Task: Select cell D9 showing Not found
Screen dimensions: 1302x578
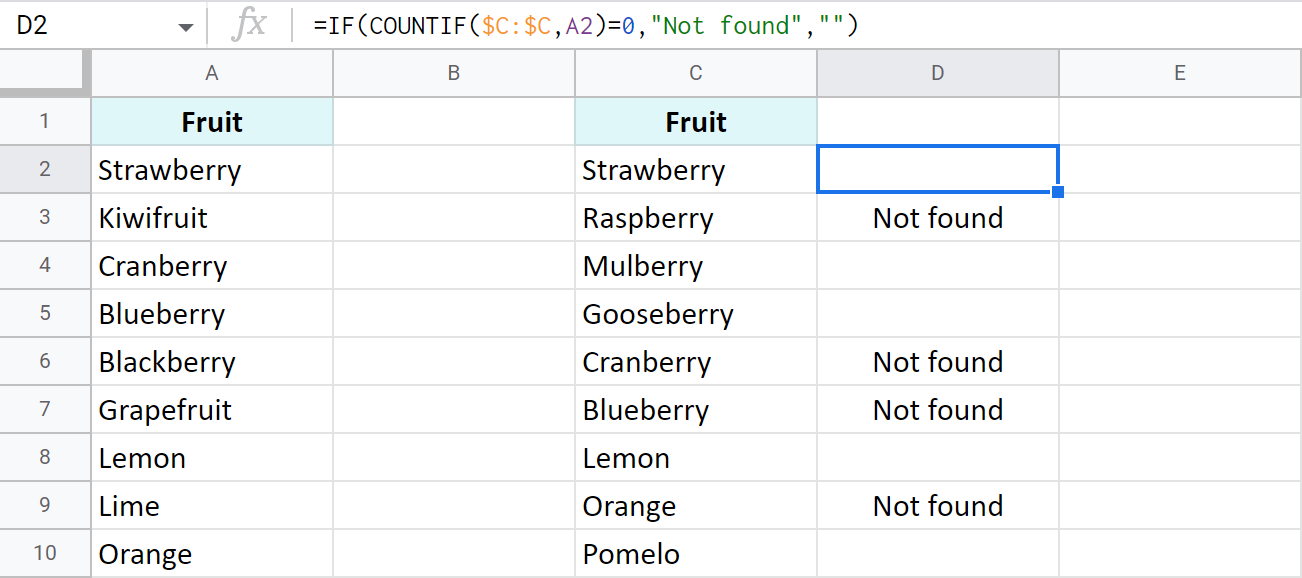Action: click(937, 506)
